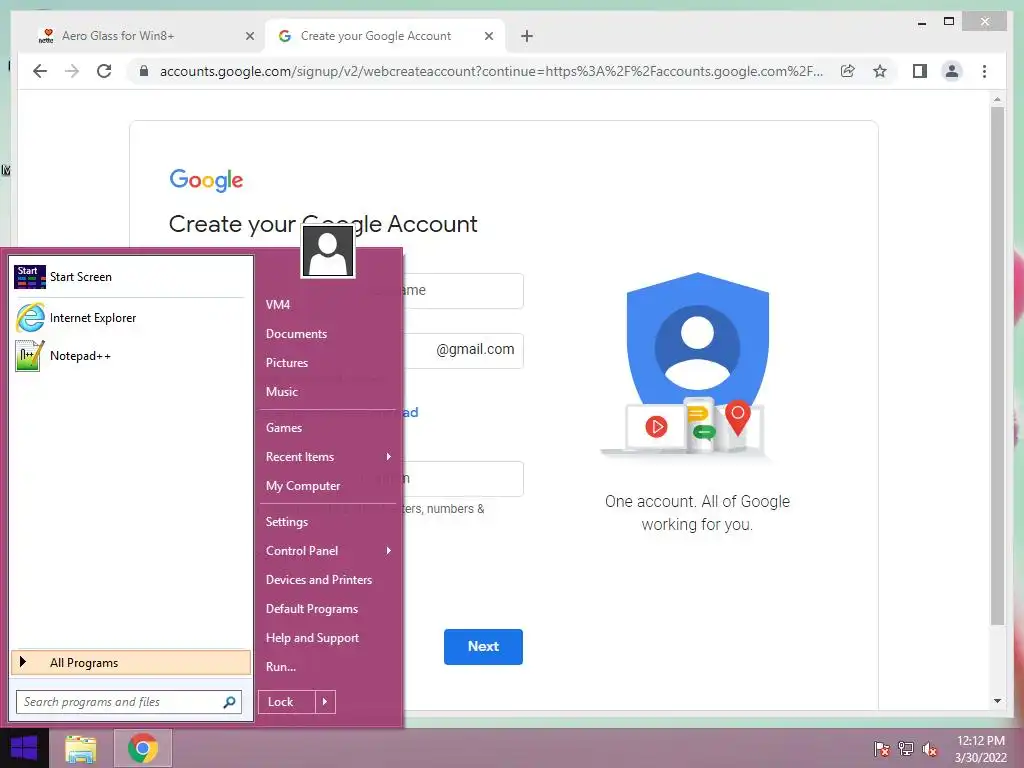Open the Chrome three-dot menu
The width and height of the screenshot is (1024, 768).
pyautogui.click(x=984, y=71)
